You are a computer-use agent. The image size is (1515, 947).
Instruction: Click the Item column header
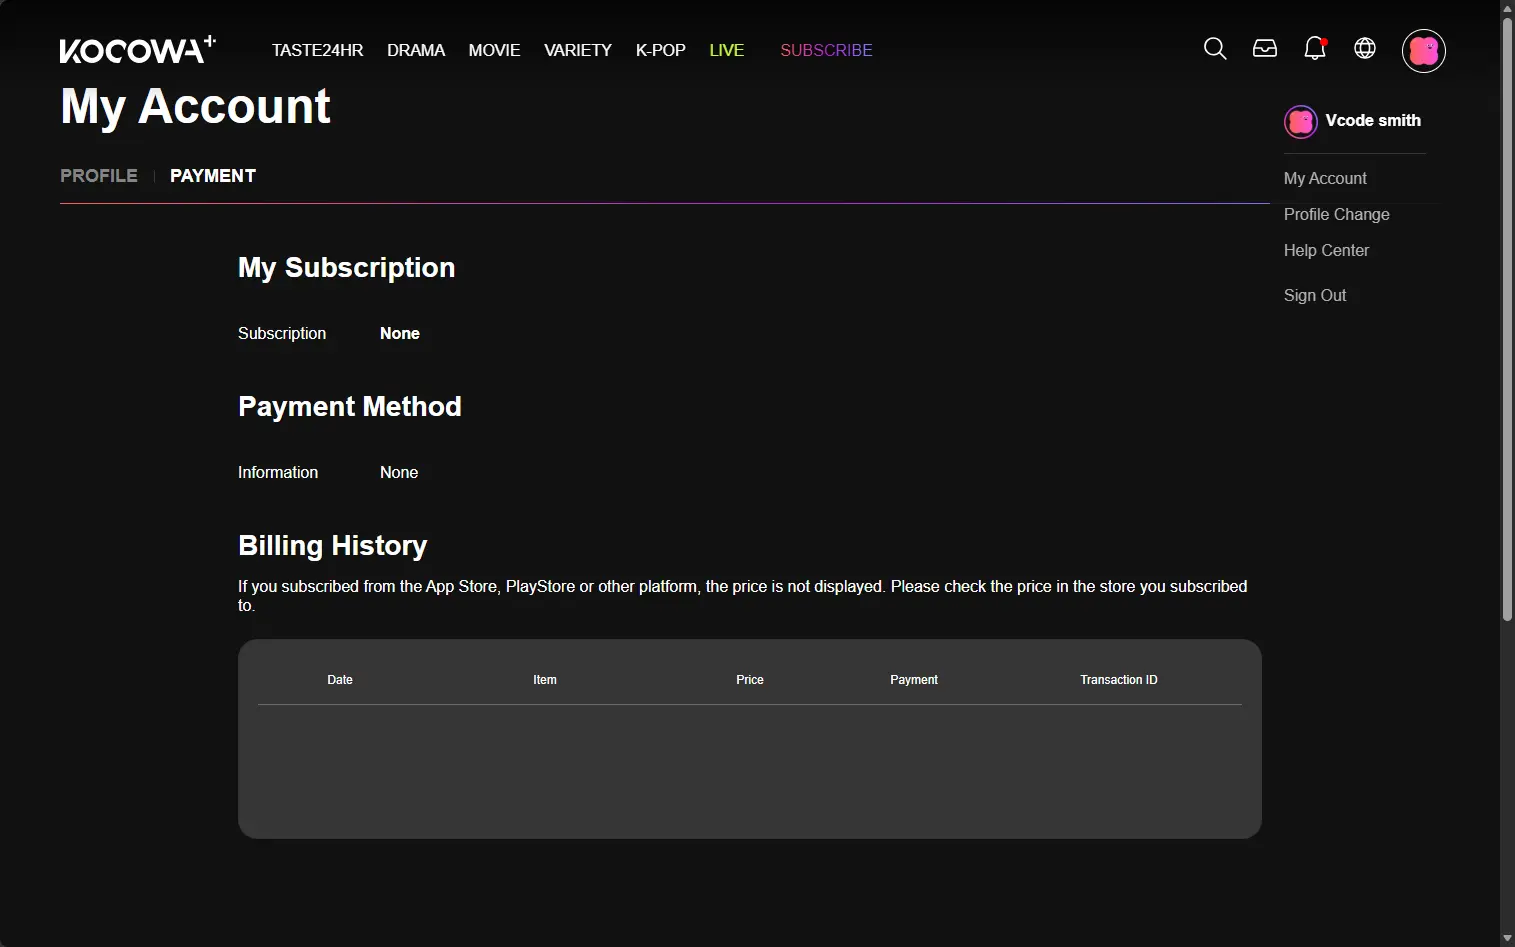tap(545, 680)
